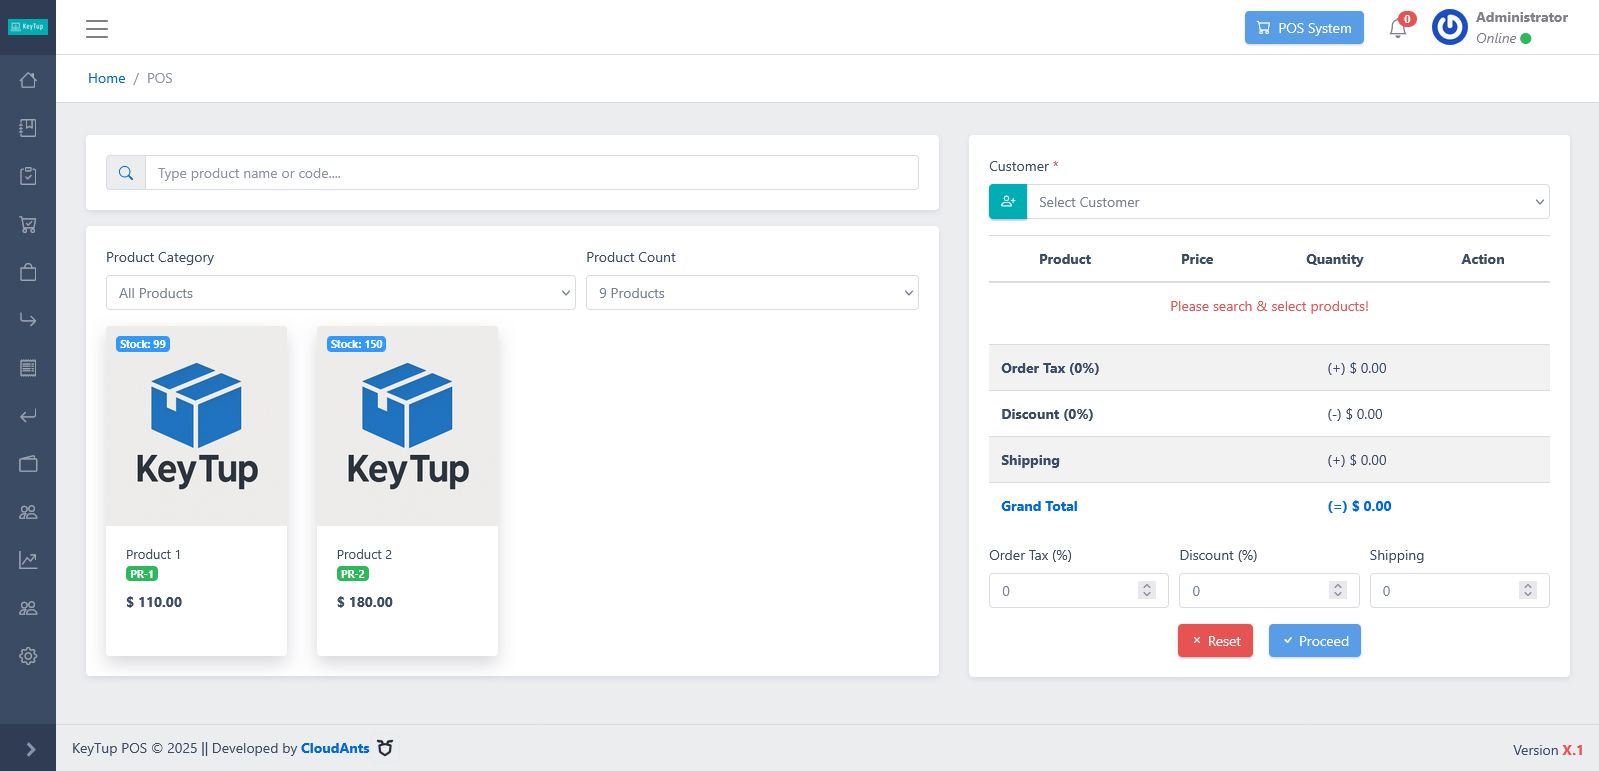The image size is (1599, 771).
Task: Focus the Discount (%) input field
Action: [1269, 591]
